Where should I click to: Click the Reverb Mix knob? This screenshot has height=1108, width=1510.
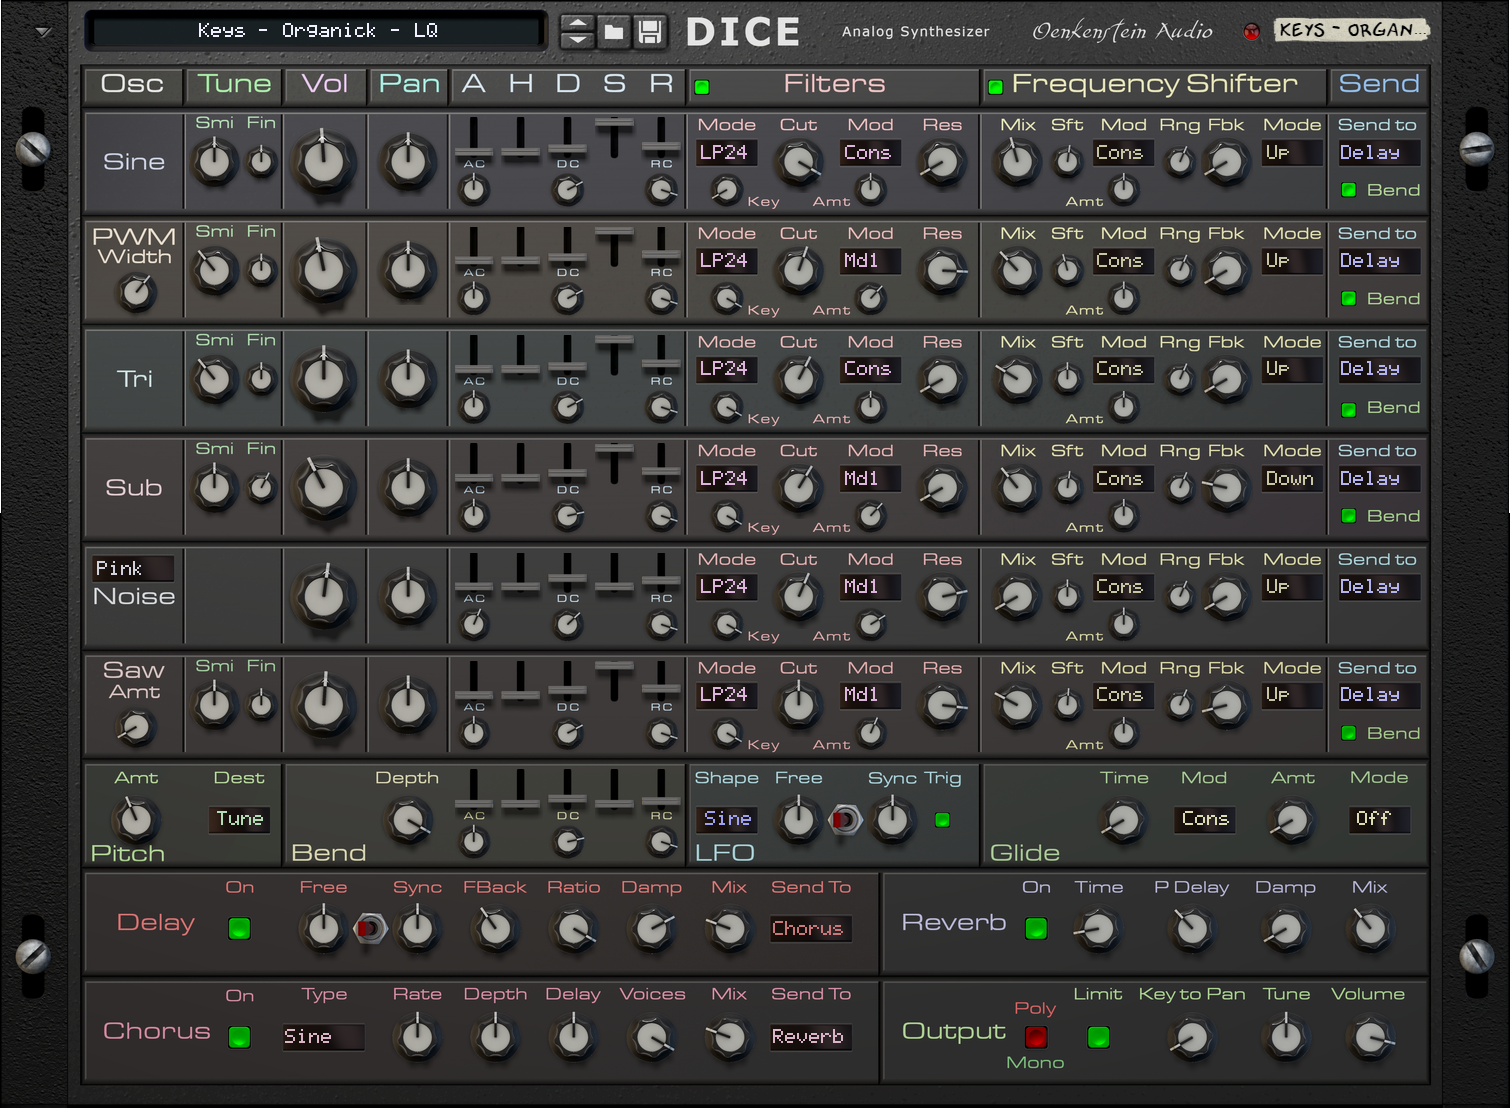(x=1369, y=929)
